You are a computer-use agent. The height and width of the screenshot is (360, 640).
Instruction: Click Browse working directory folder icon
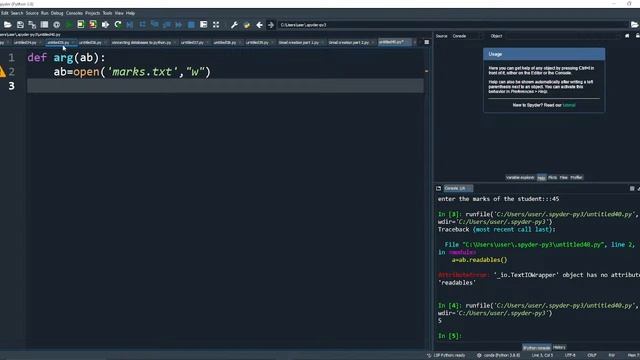coord(634,25)
